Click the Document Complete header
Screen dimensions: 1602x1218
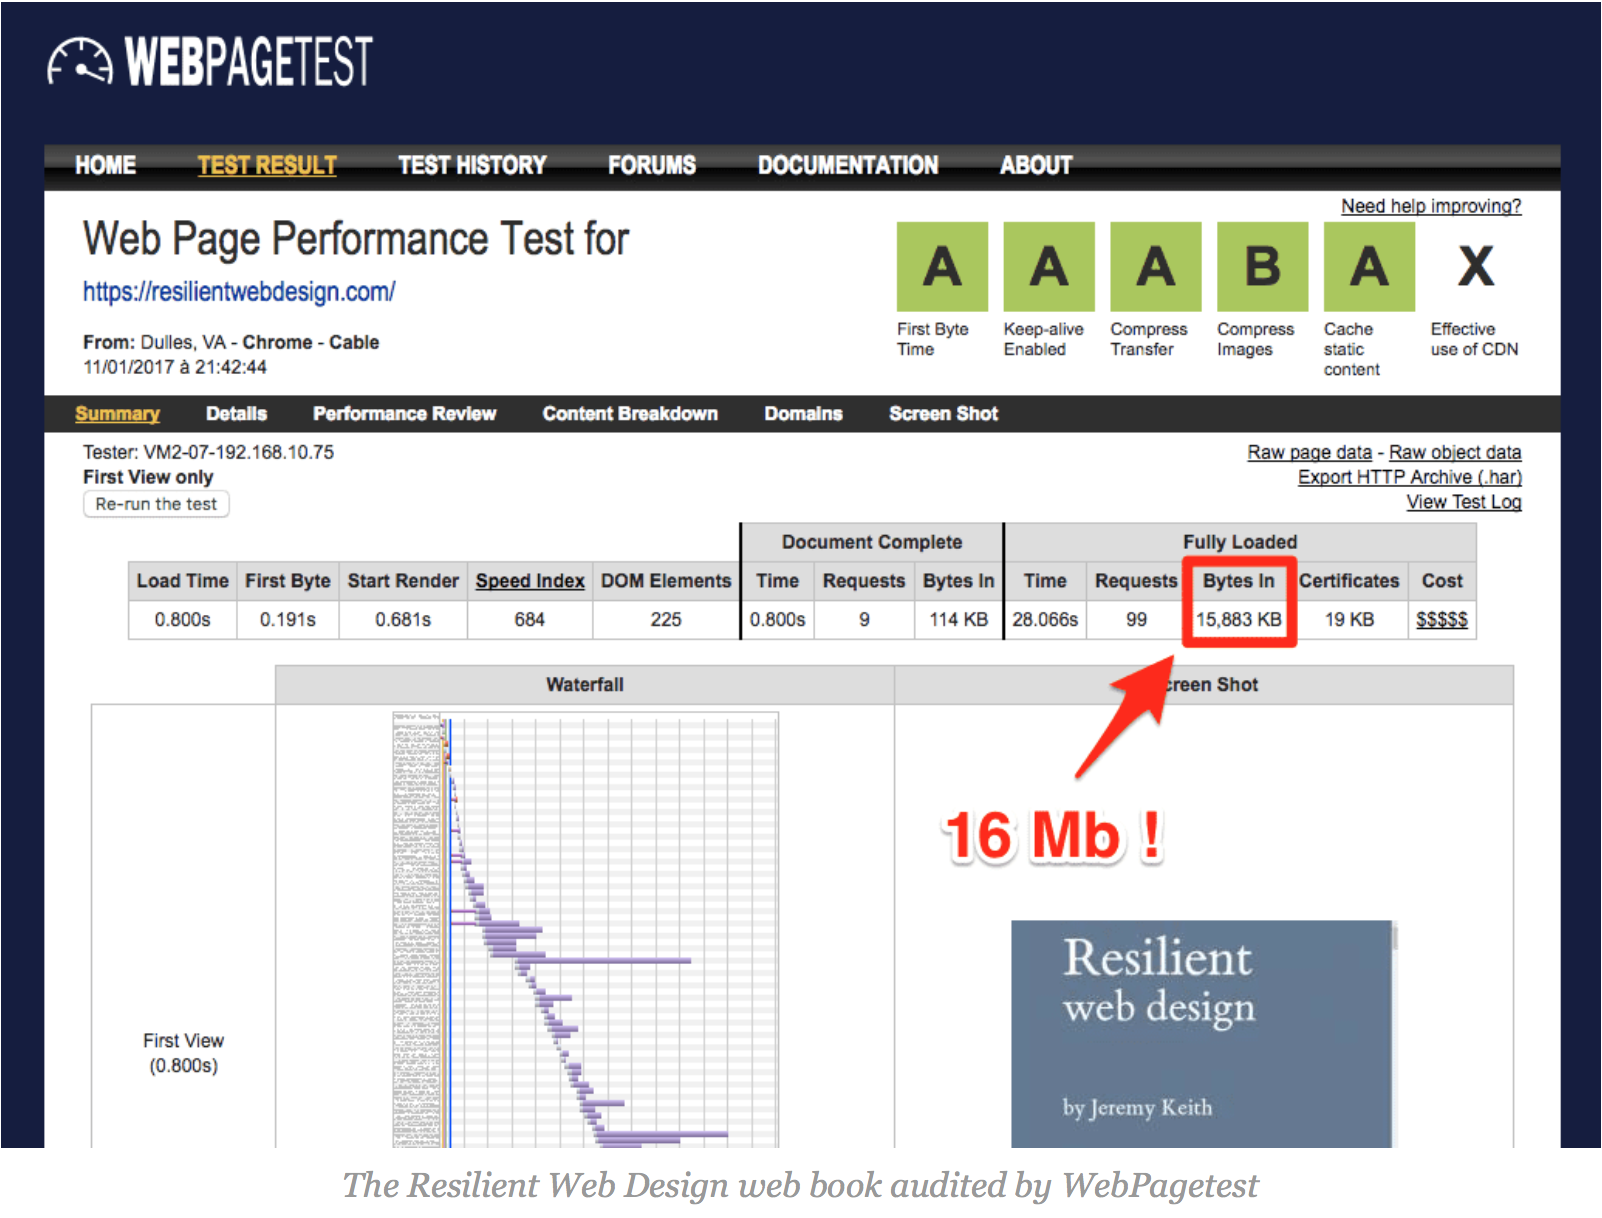(x=872, y=542)
